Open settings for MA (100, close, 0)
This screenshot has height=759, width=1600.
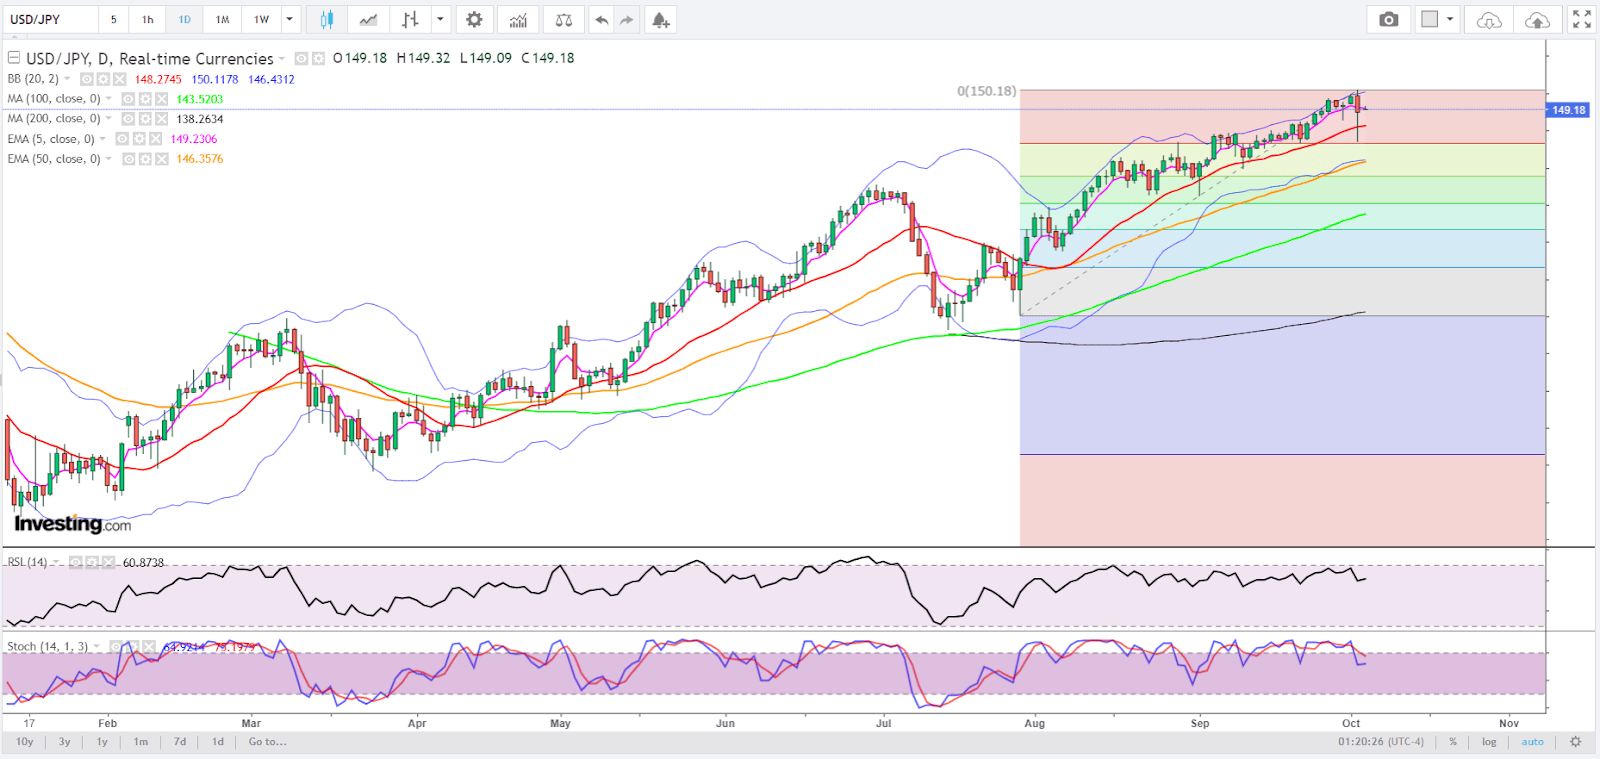145,99
